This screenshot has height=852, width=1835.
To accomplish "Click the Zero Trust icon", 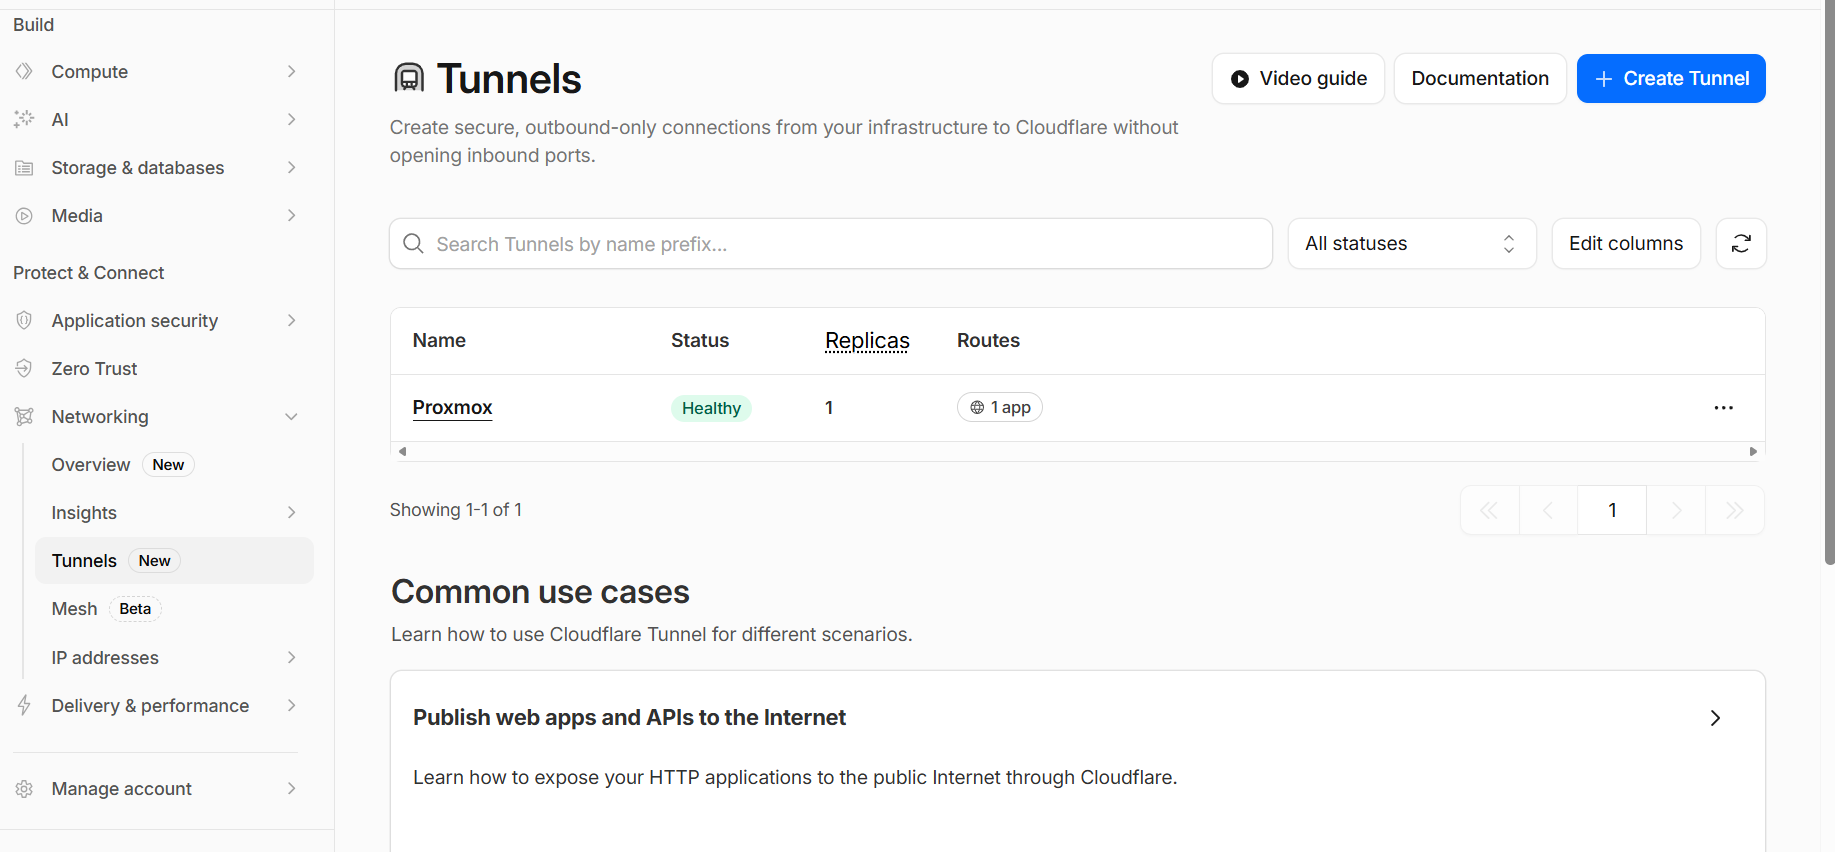I will coord(24,369).
